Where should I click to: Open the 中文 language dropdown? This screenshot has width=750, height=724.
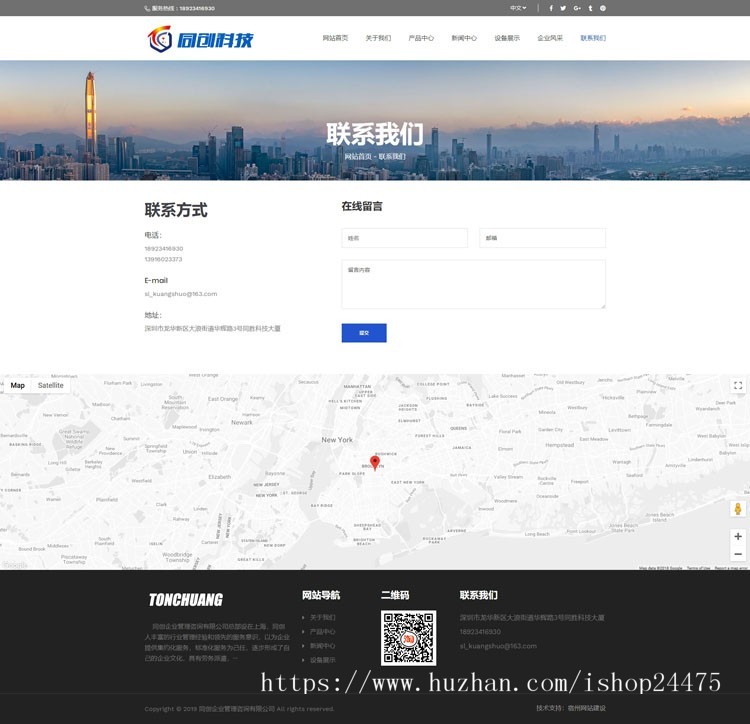518,8
